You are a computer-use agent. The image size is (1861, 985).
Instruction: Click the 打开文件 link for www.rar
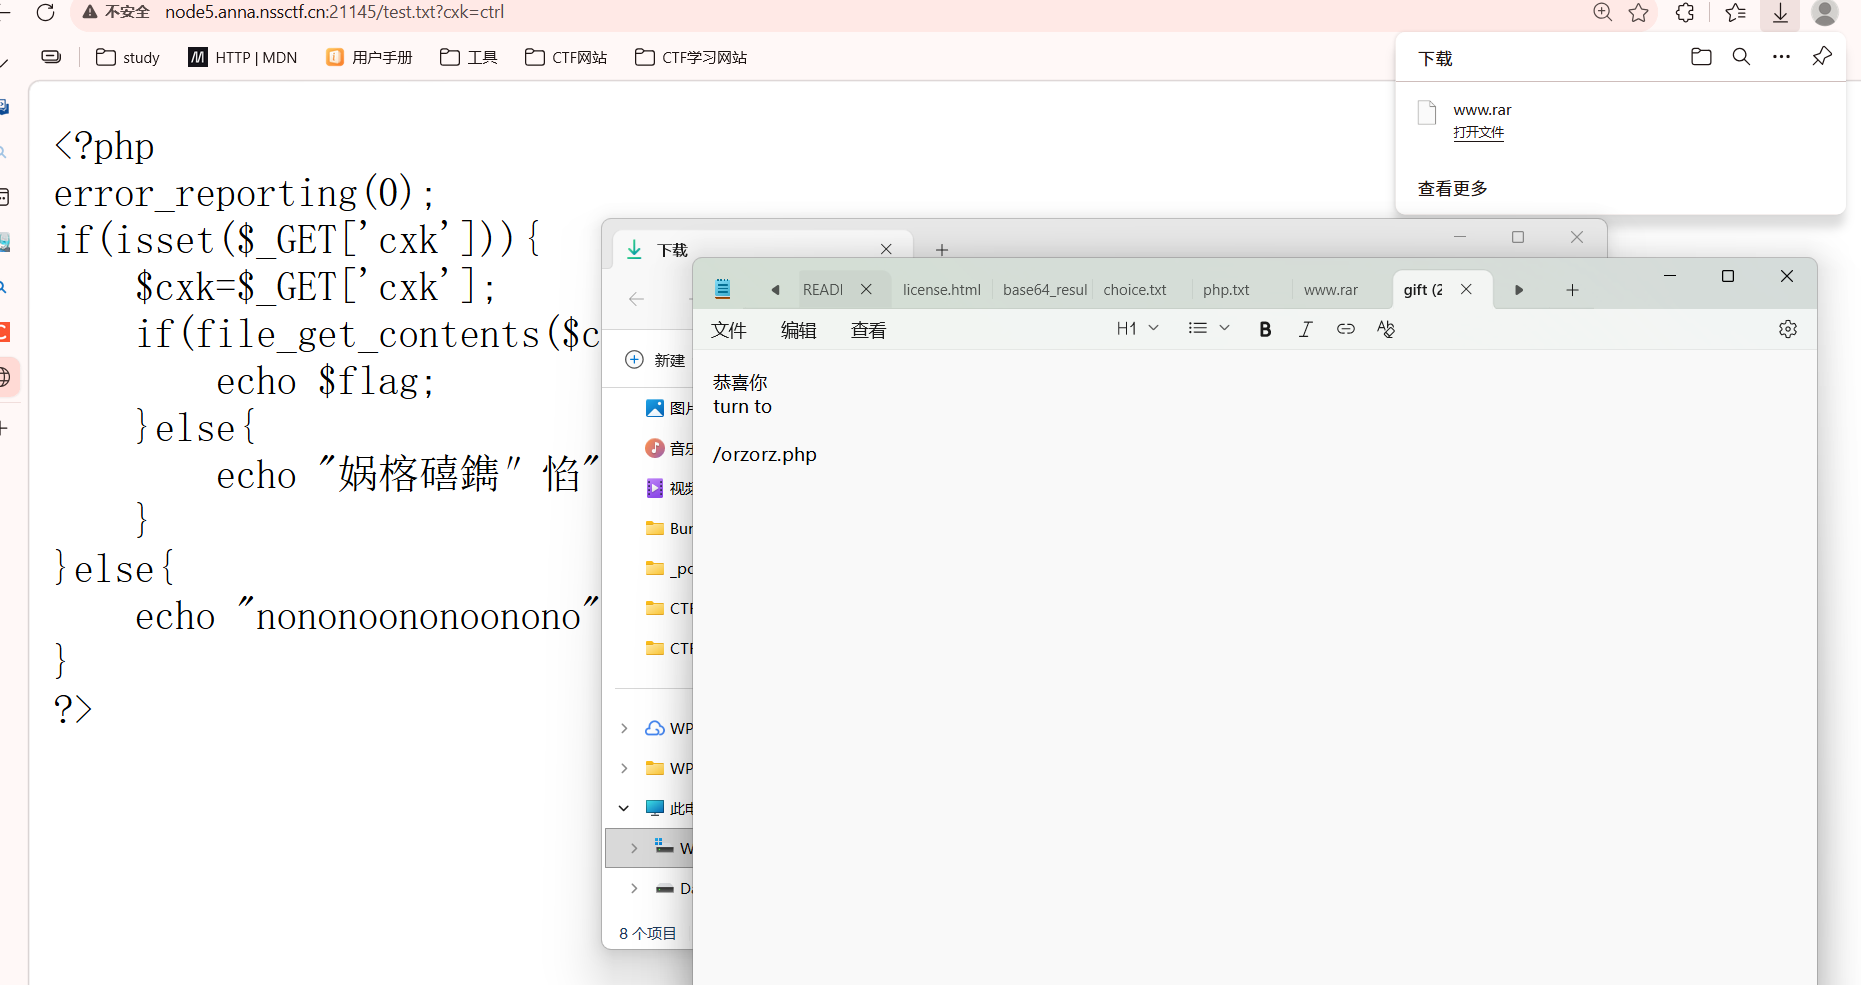click(x=1478, y=133)
